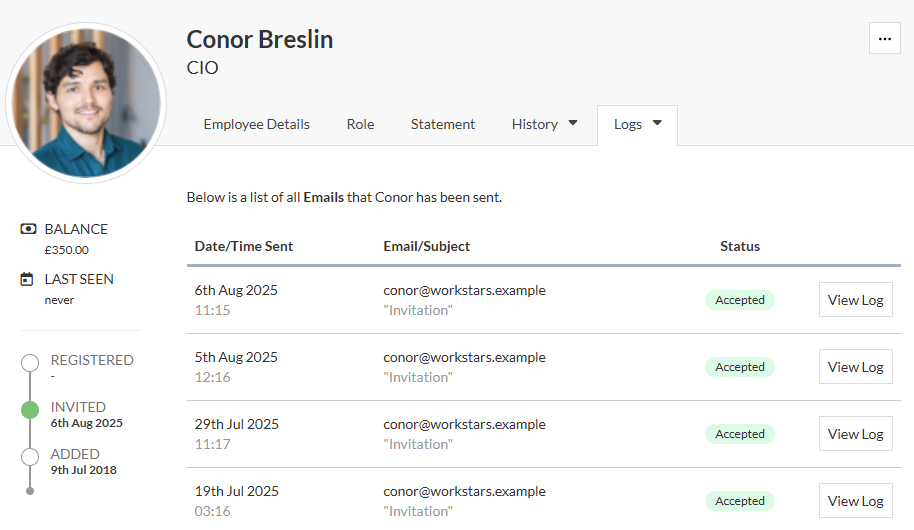914x530 pixels.
Task: Sort by Date/Time Sent column header
Action: [x=244, y=246]
